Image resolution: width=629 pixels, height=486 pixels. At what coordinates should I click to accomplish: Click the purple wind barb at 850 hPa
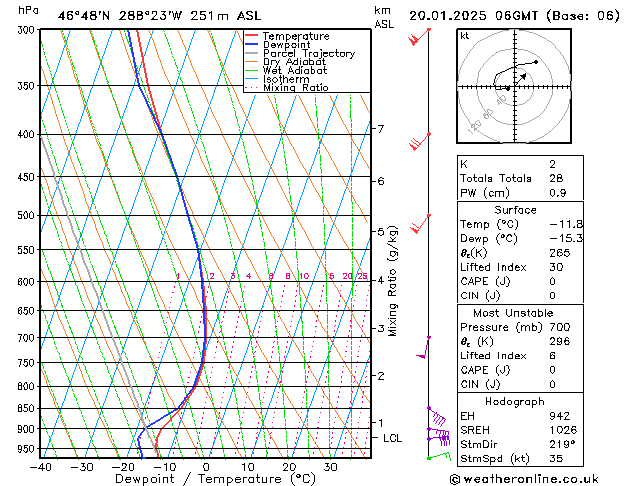(x=436, y=416)
